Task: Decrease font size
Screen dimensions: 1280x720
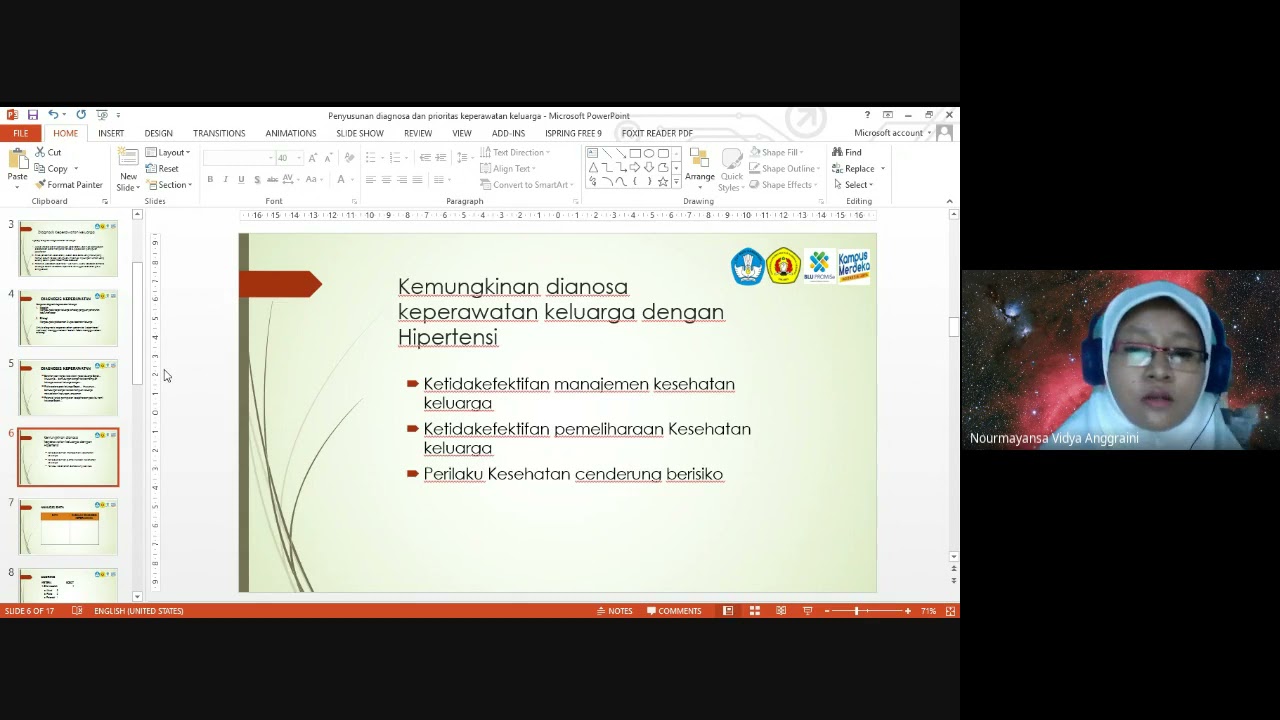Action: (327, 158)
